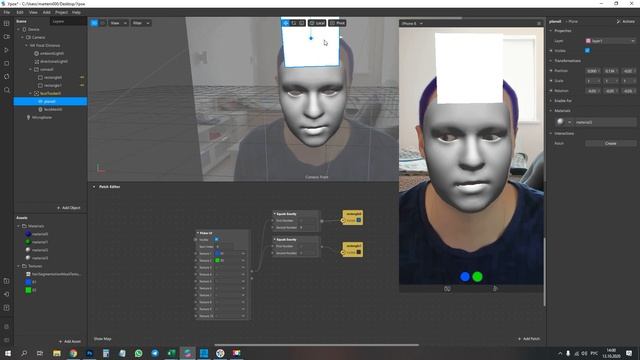This screenshot has width=640, height=360.
Task: Toggle the second viewport mode button
Action: pyautogui.click(x=102, y=23)
